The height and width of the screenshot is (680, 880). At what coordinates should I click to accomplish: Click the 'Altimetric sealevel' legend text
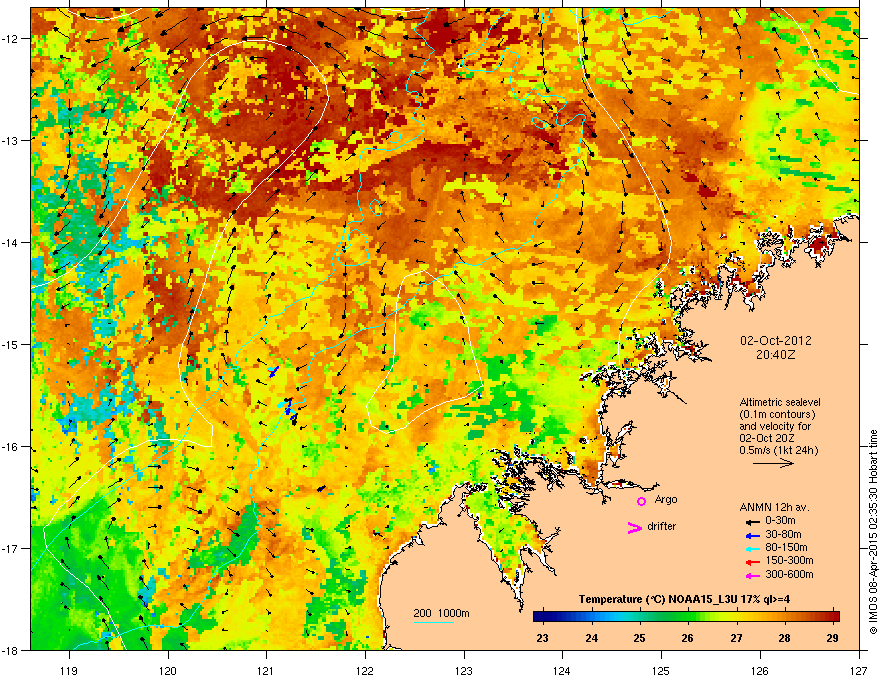point(780,402)
